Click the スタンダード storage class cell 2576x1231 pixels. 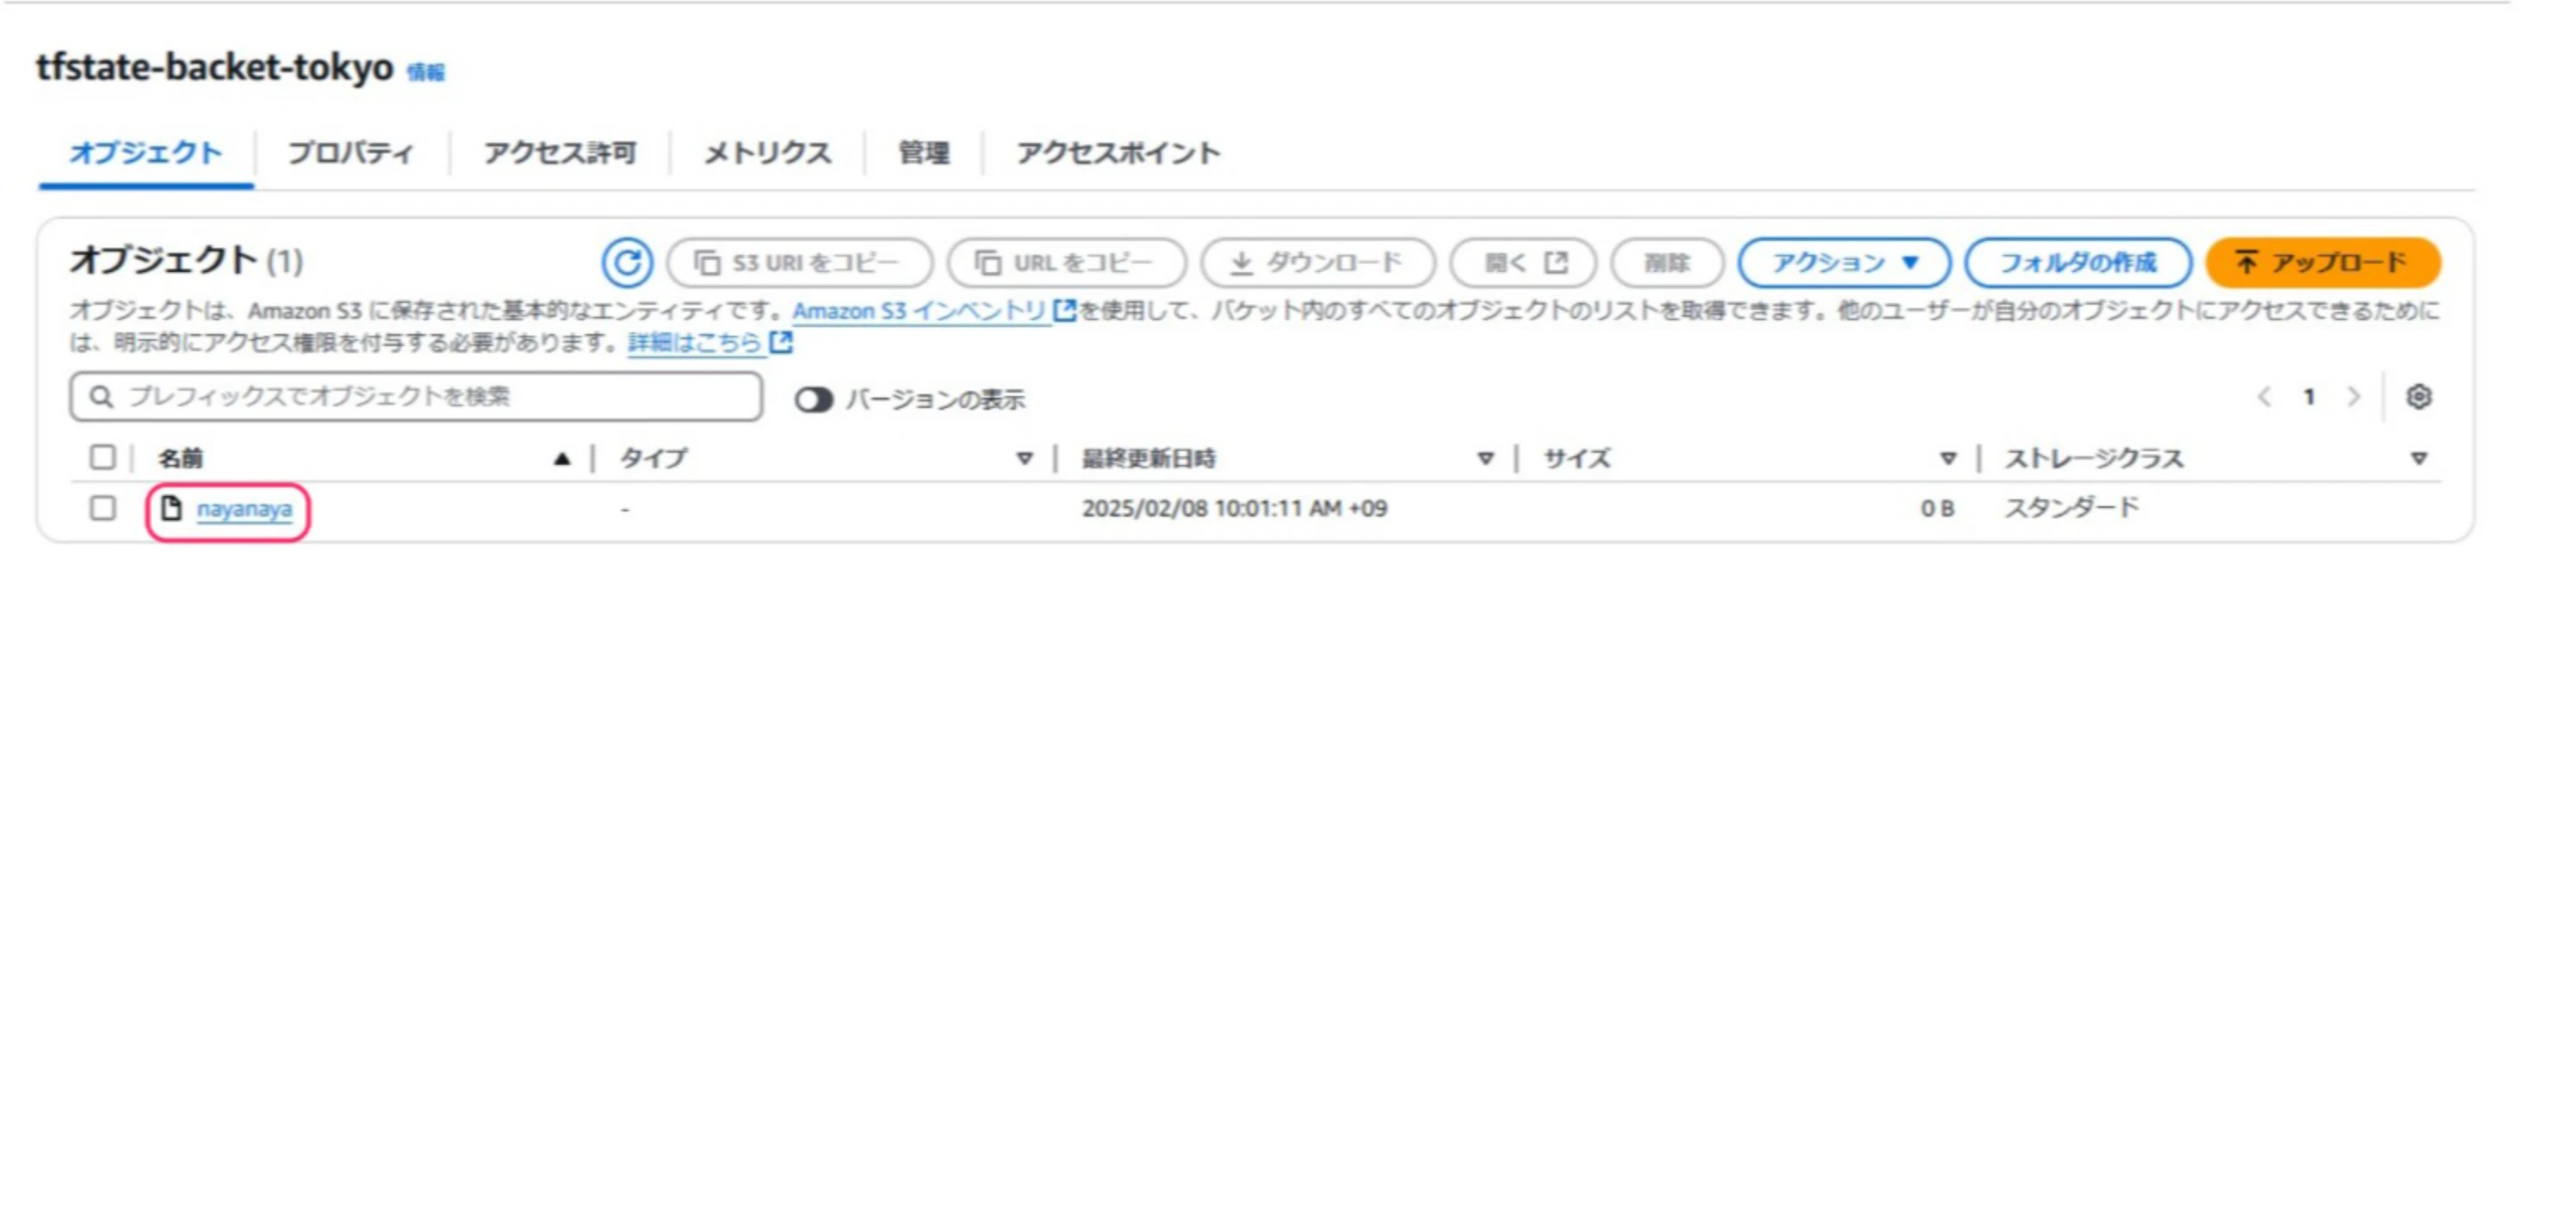point(2071,508)
